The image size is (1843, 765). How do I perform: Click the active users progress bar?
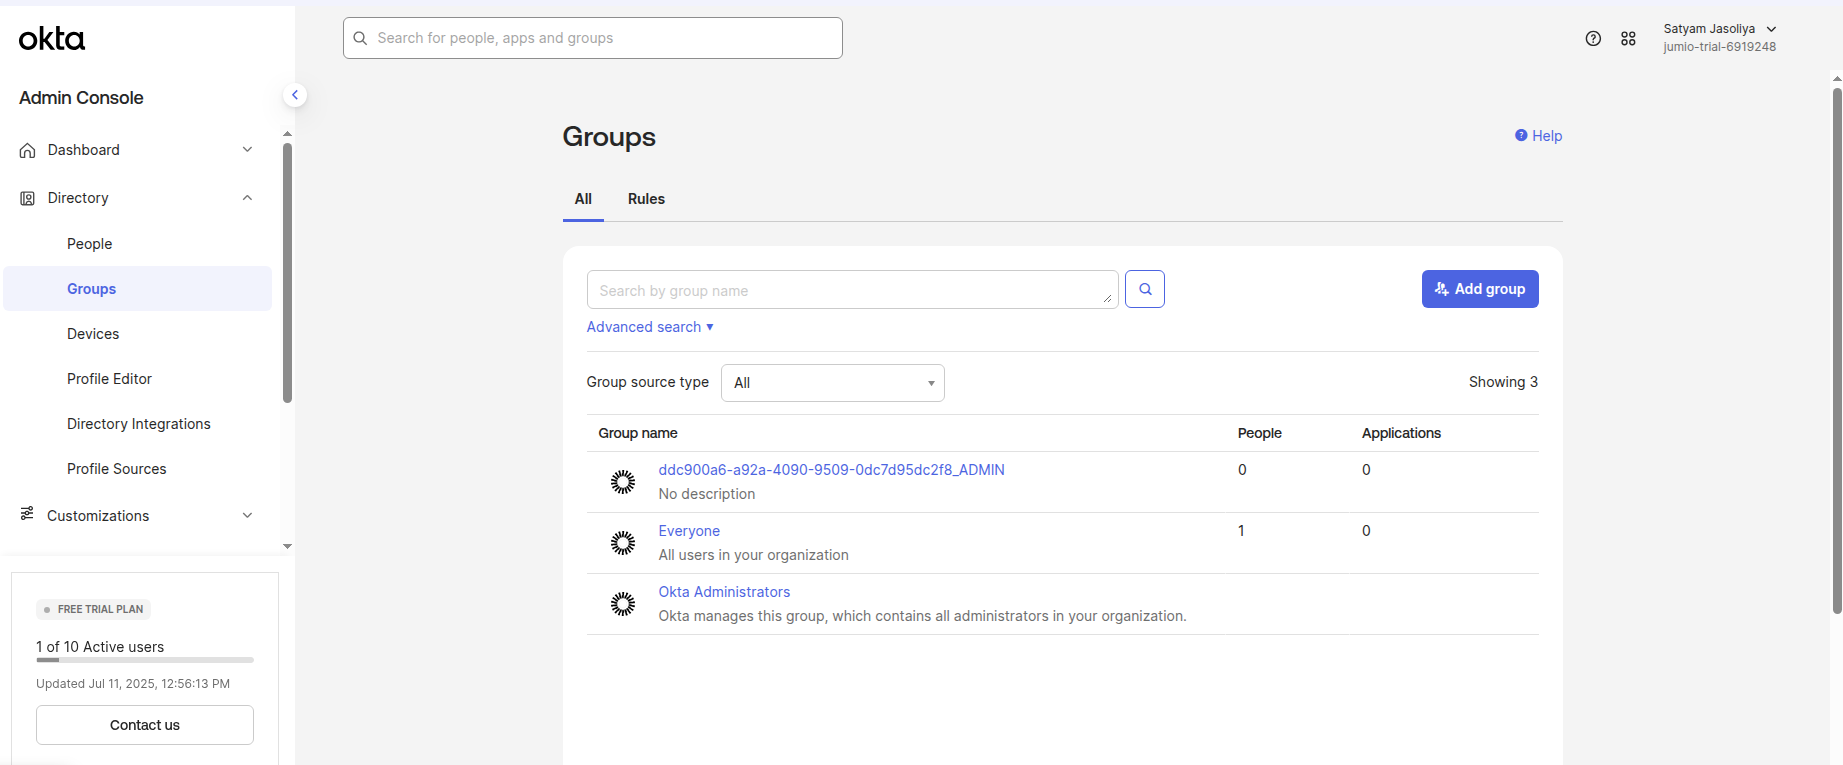(x=145, y=660)
